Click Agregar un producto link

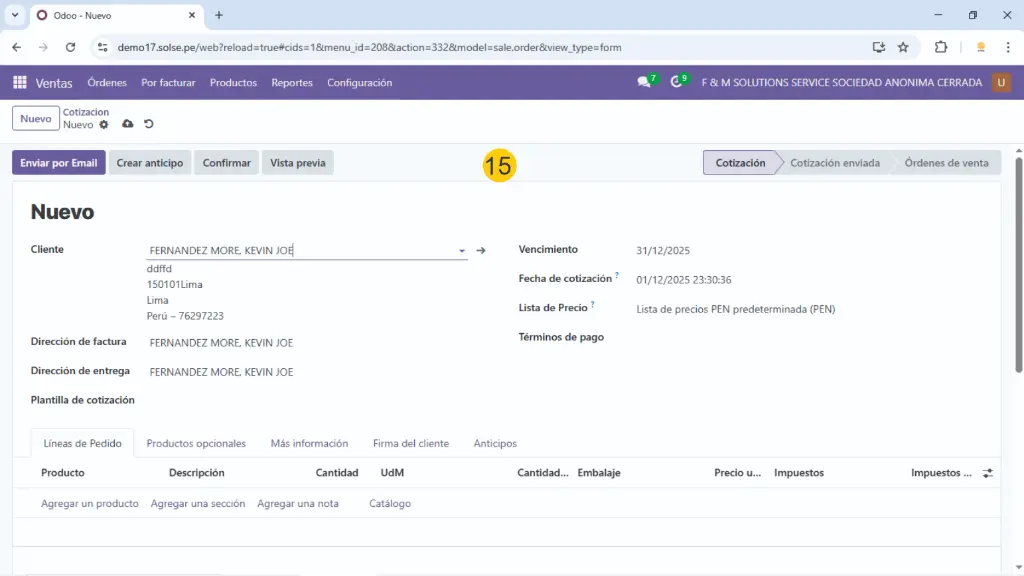point(90,504)
